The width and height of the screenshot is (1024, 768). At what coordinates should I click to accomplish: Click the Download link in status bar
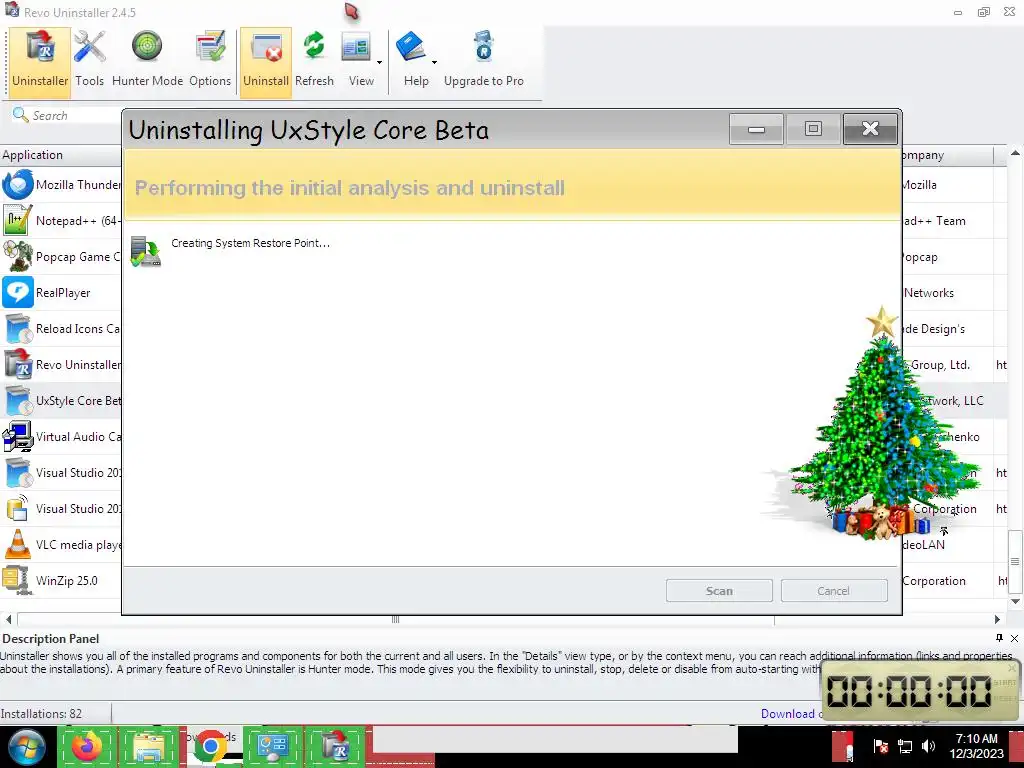pos(790,714)
